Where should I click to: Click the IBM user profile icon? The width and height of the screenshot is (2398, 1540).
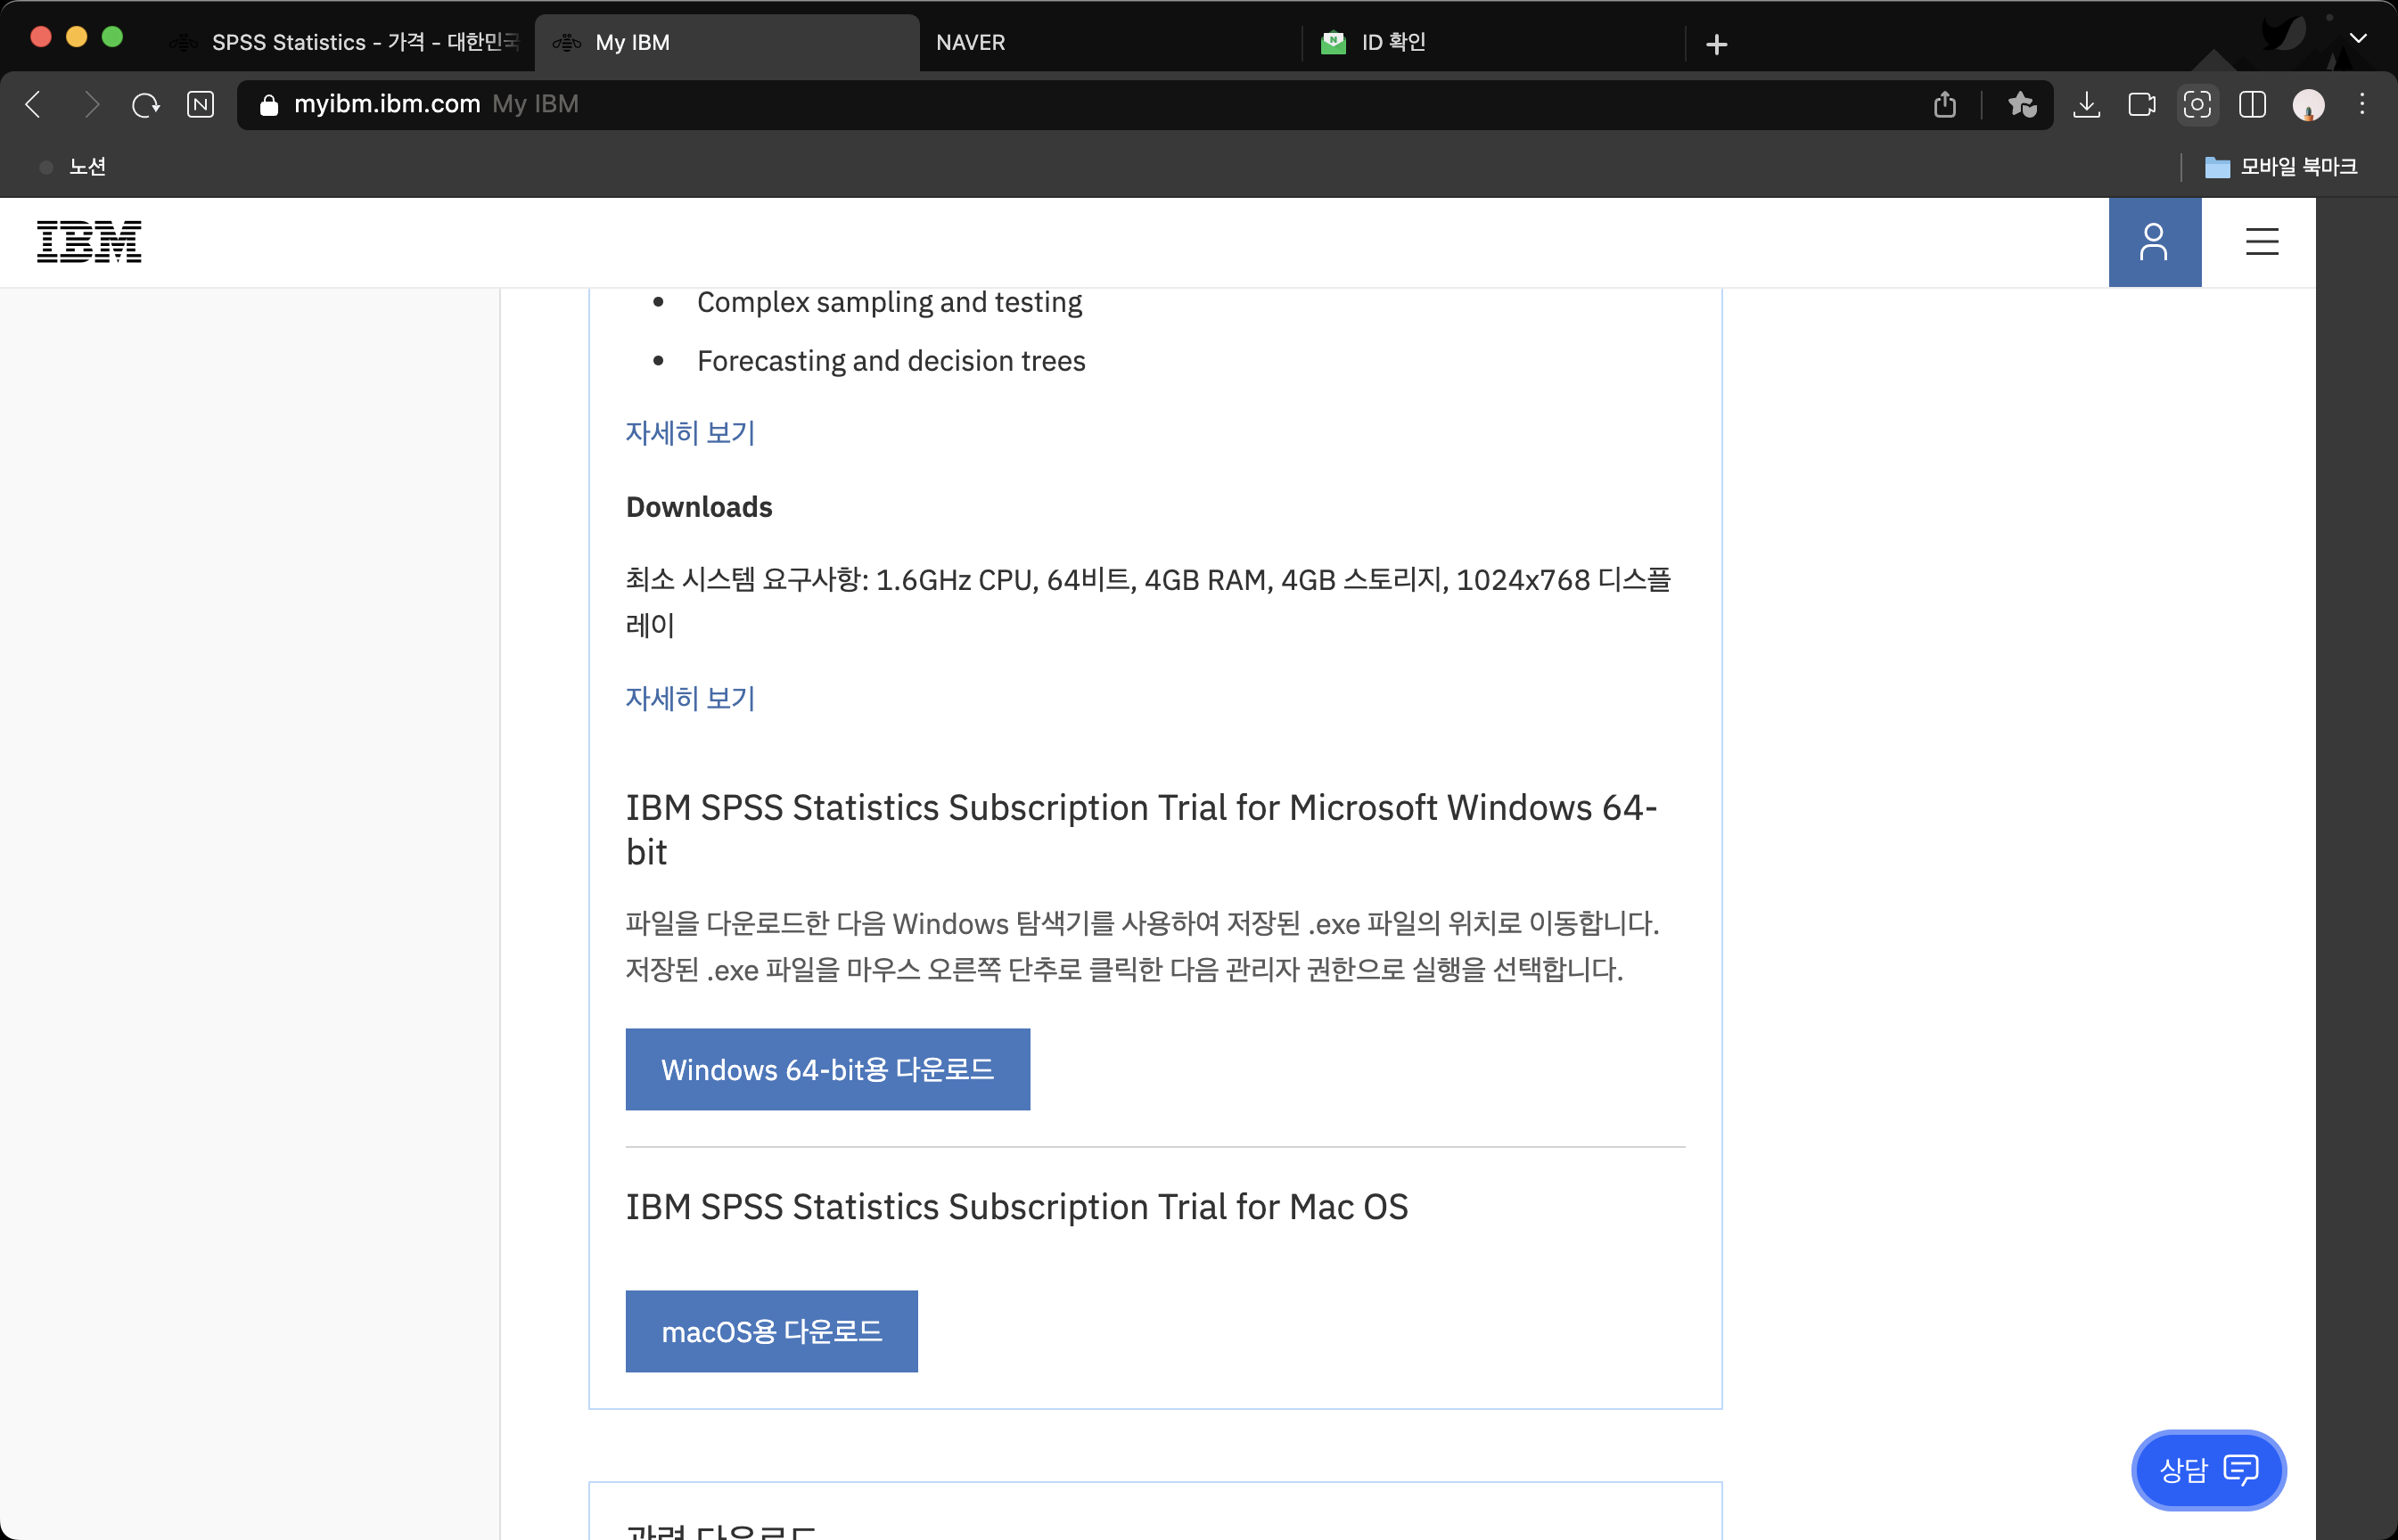click(2154, 242)
